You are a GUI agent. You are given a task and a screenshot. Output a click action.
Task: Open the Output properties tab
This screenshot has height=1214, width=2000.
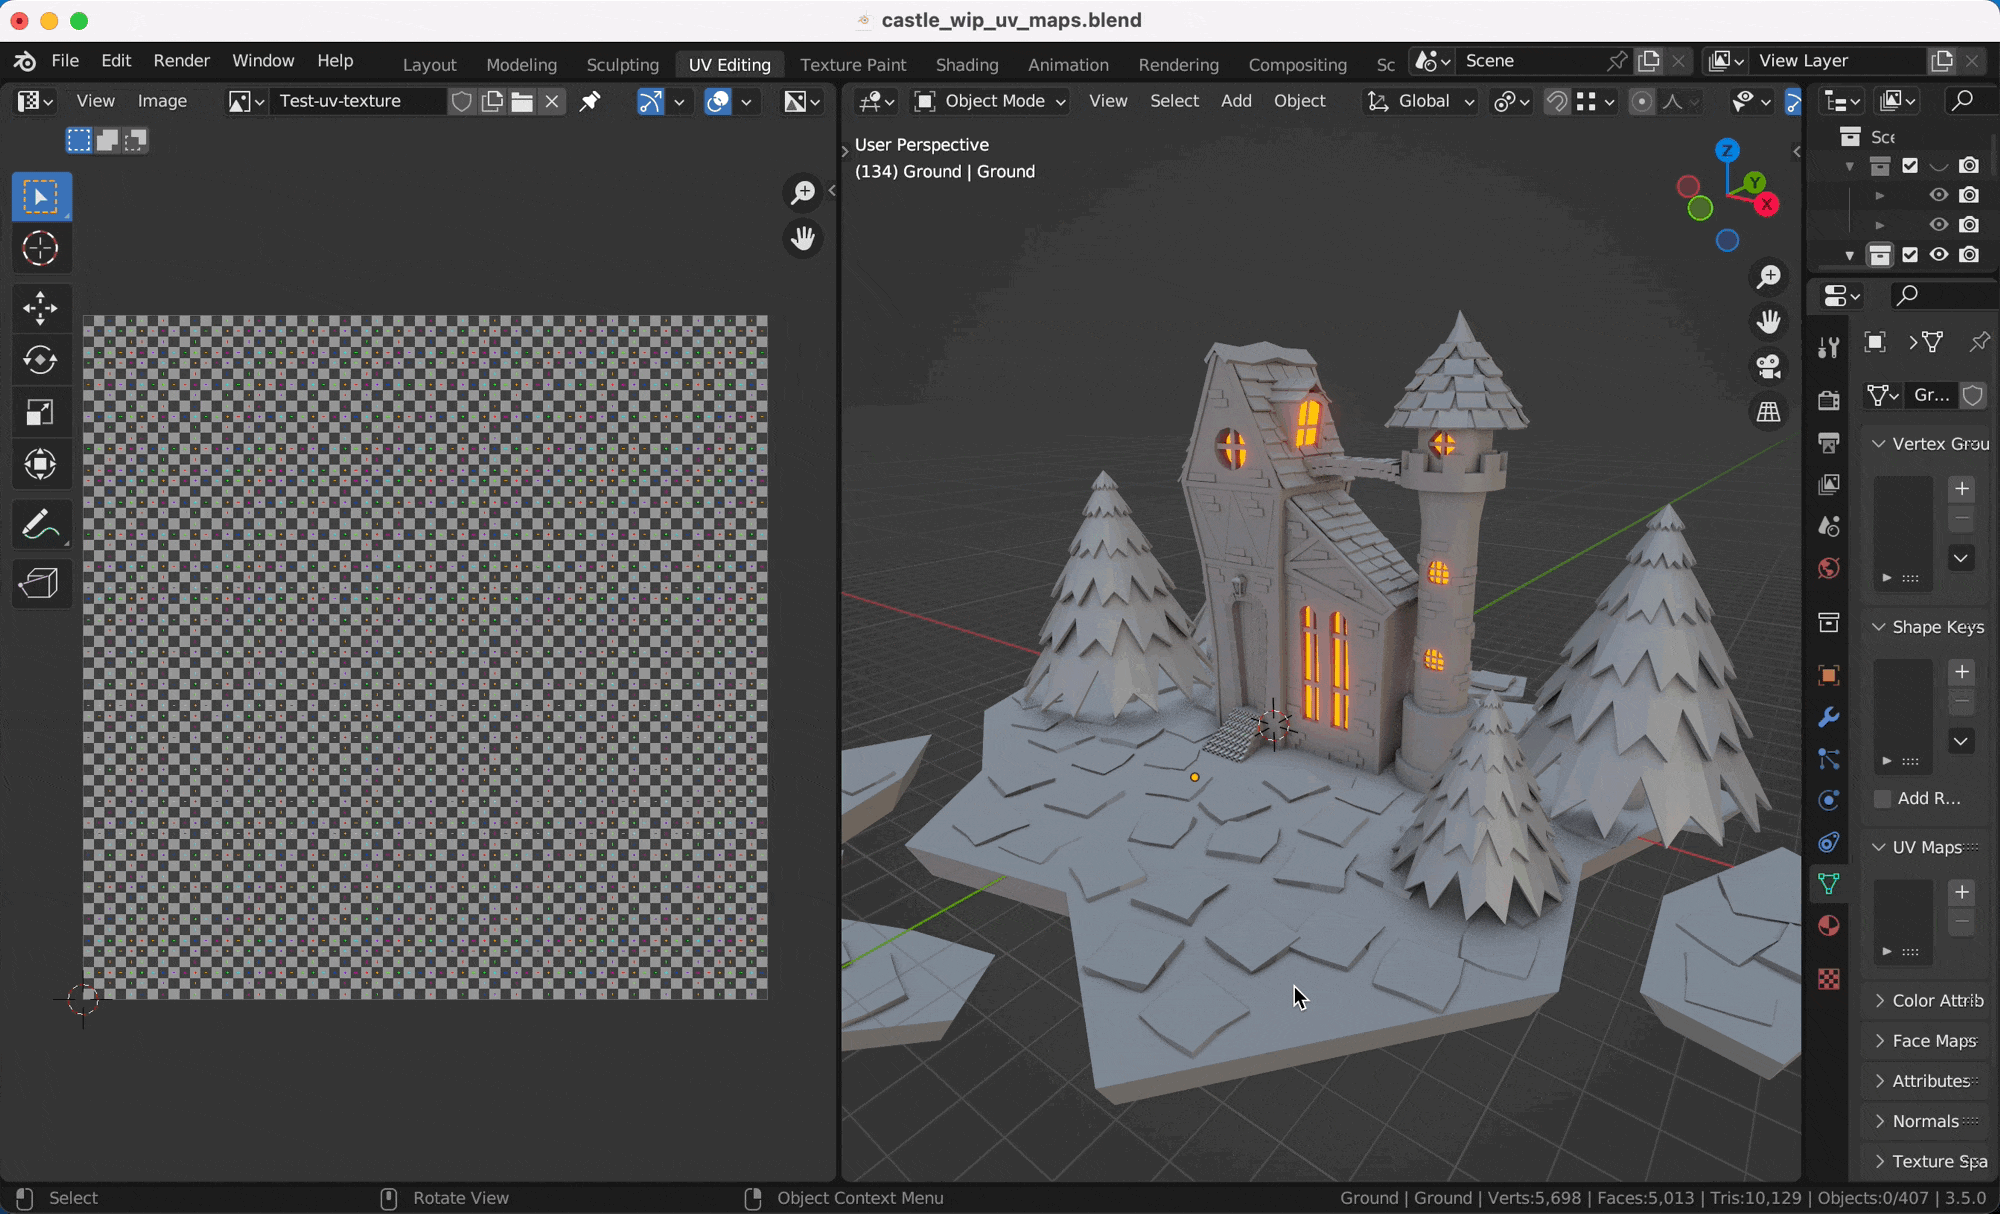[x=1829, y=442]
